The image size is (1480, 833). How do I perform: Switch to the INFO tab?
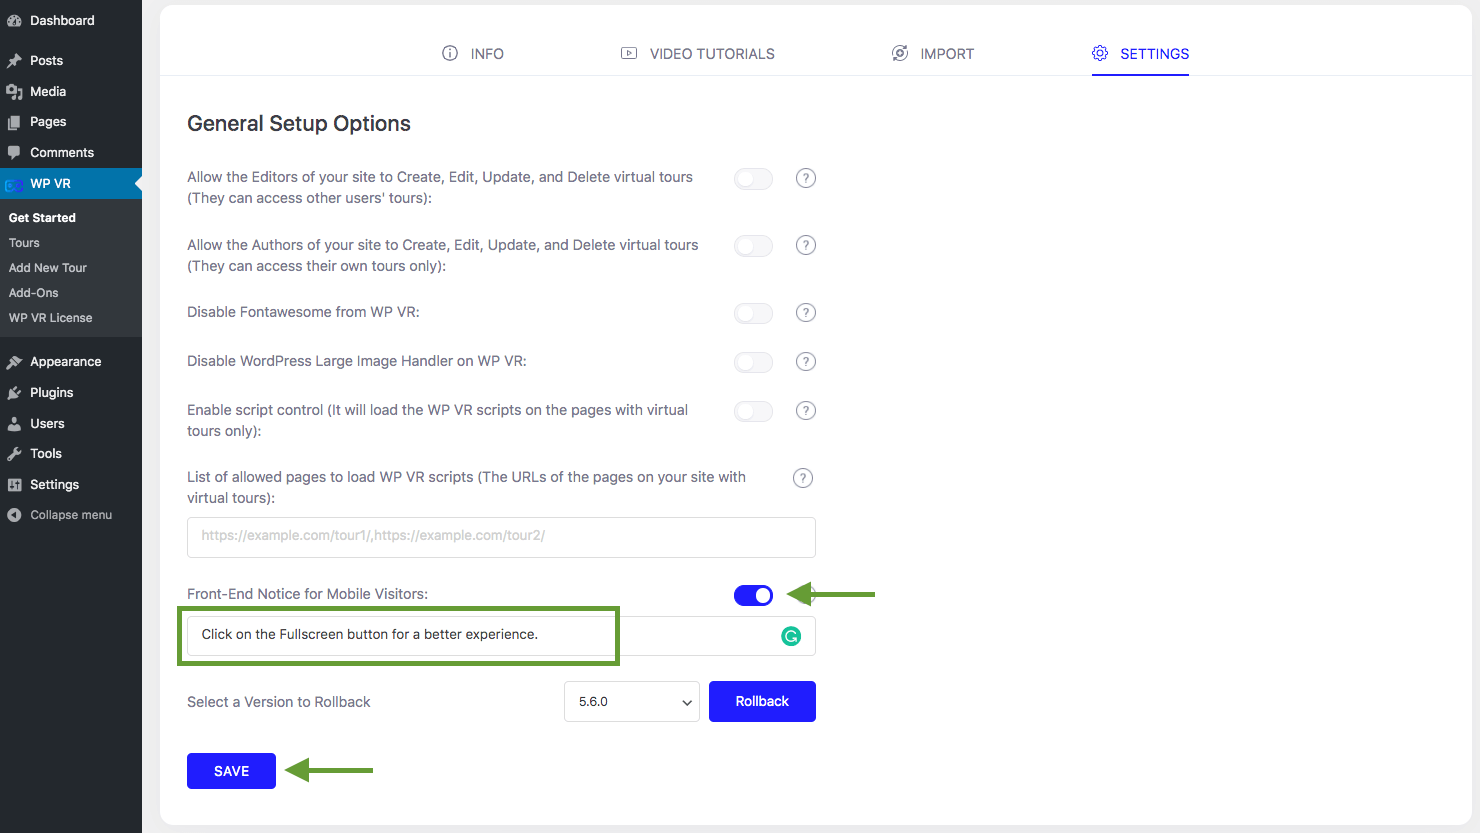click(x=473, y=54)
